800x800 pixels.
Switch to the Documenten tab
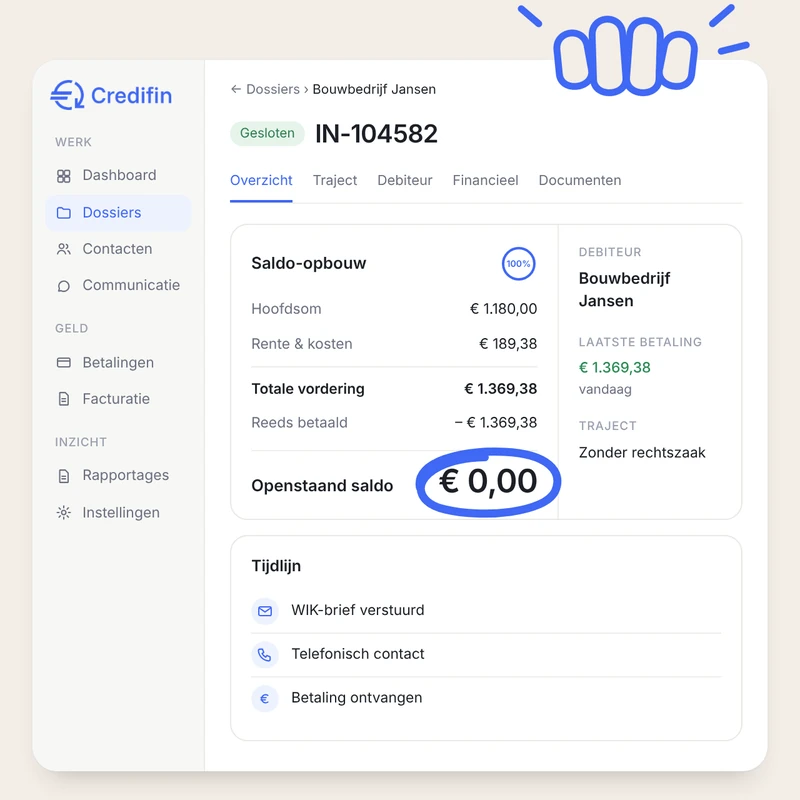tap(580, 181)
